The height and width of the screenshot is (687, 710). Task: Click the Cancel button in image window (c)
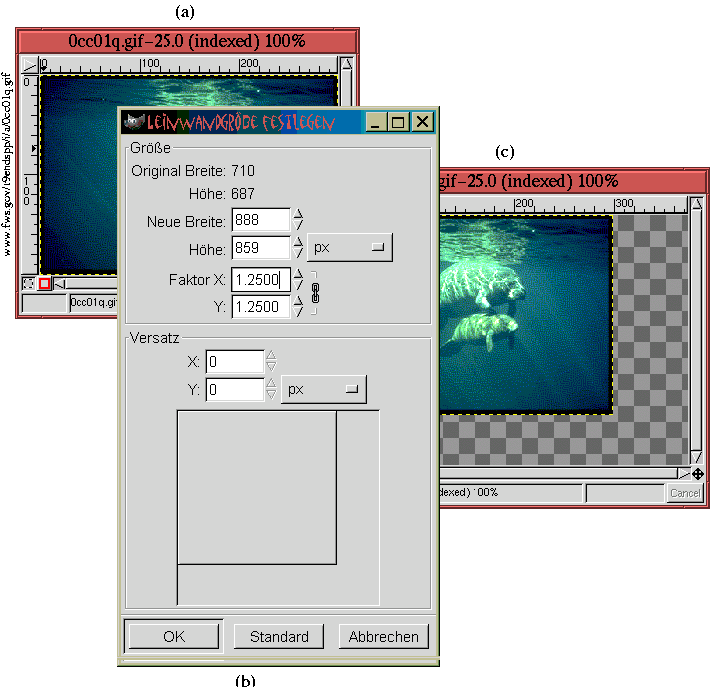[x=685, y=493]
